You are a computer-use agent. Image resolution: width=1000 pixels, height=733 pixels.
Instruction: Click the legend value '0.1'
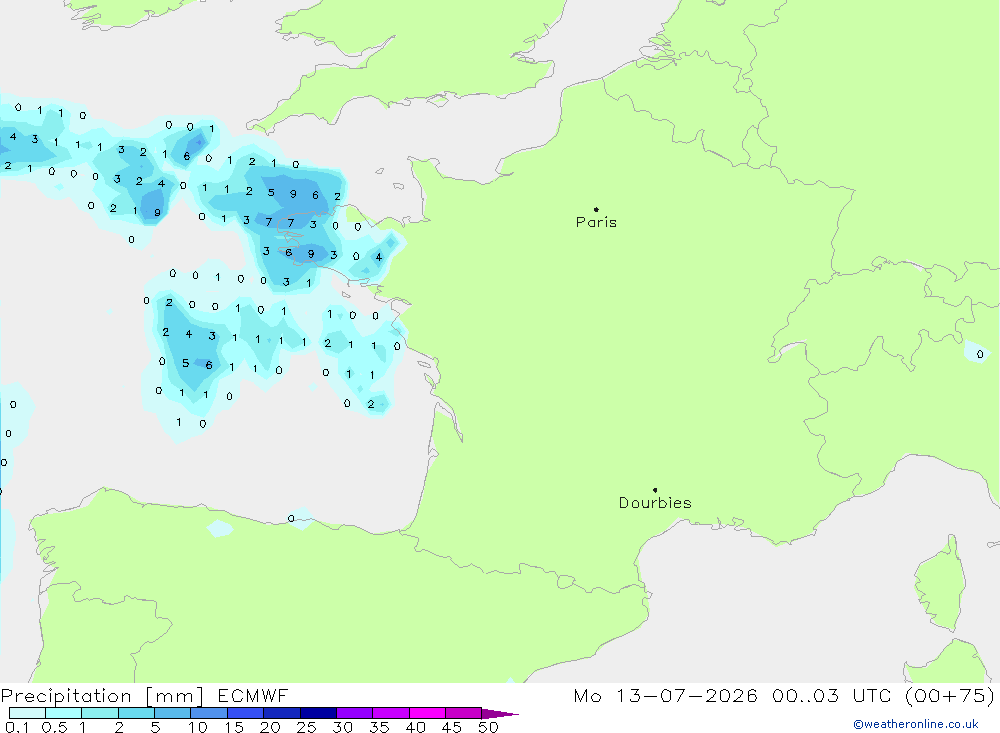(17, 727)
